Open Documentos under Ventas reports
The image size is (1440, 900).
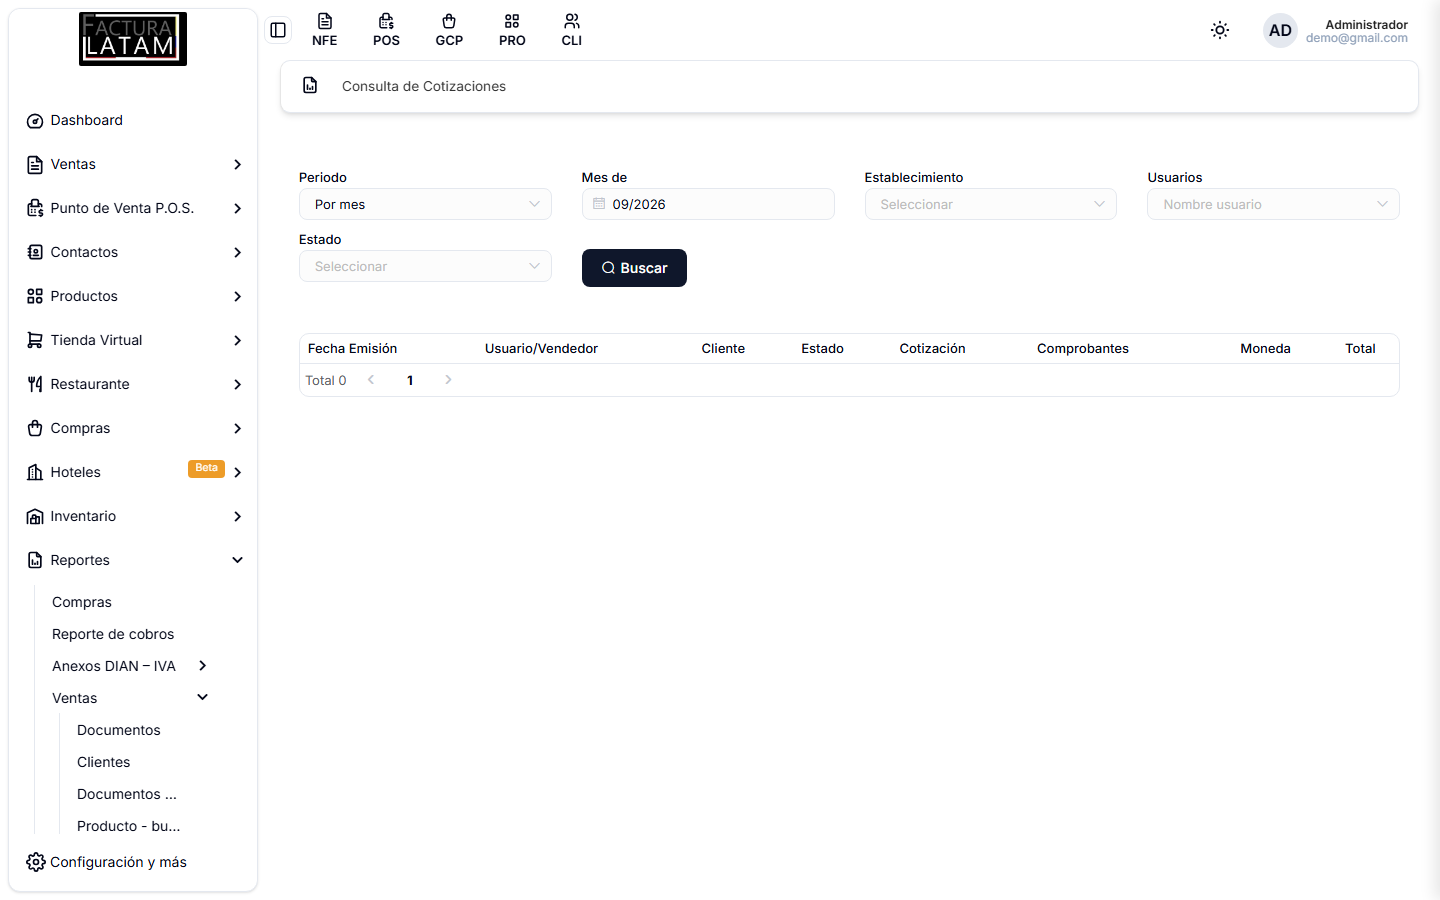tap(119, 730)
